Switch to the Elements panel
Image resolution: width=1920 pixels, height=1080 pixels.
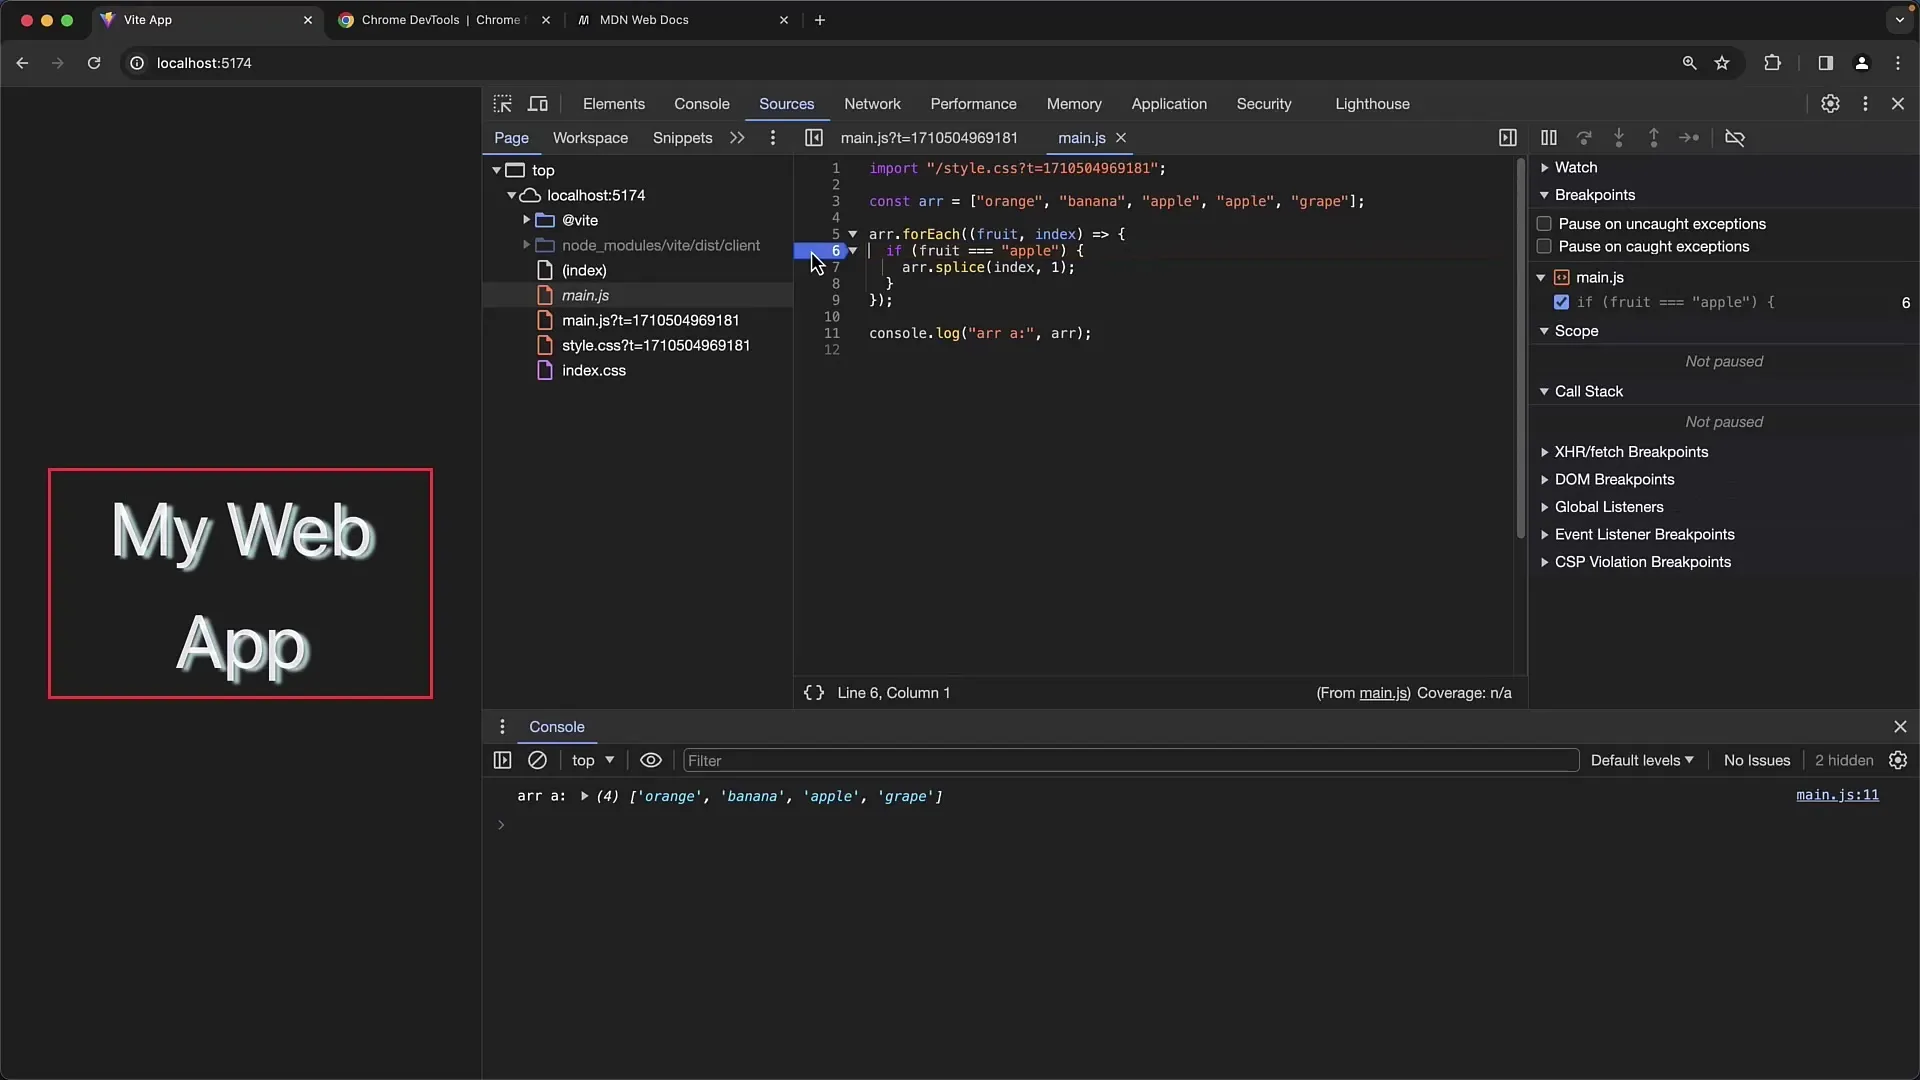pos(614,104)
